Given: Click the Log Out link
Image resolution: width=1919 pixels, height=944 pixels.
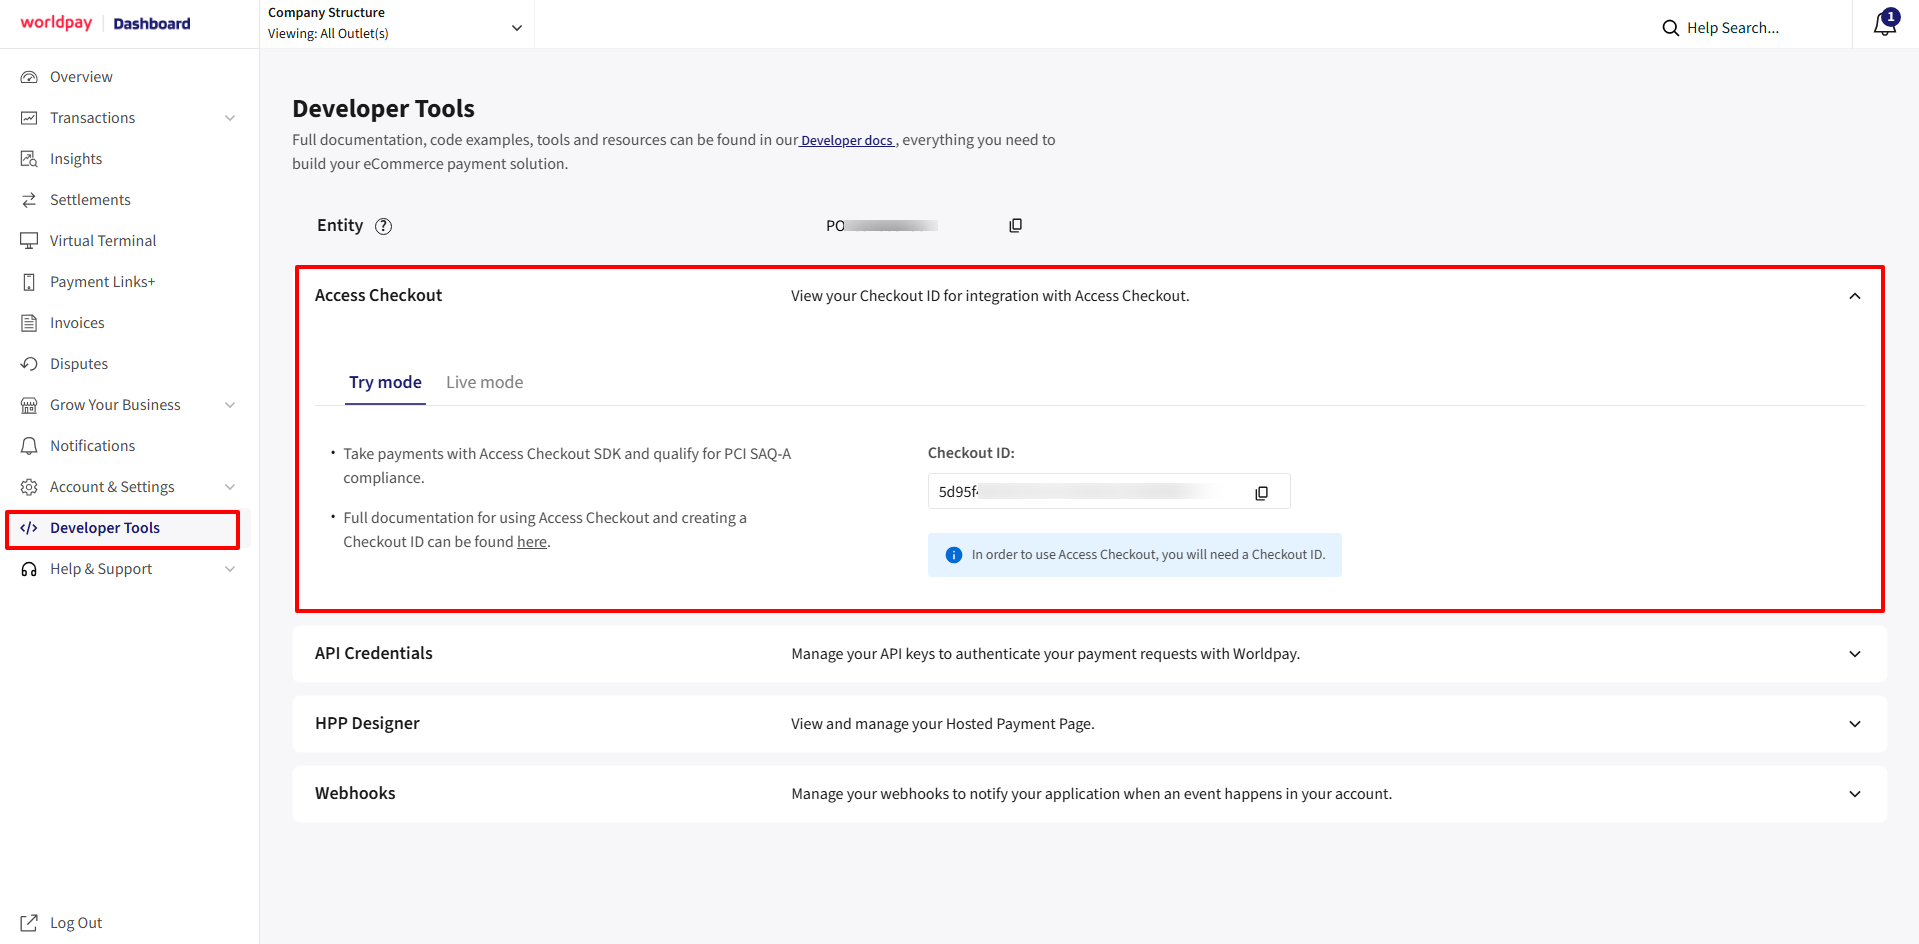Looking at the screenshot, I should click(76, 923).
